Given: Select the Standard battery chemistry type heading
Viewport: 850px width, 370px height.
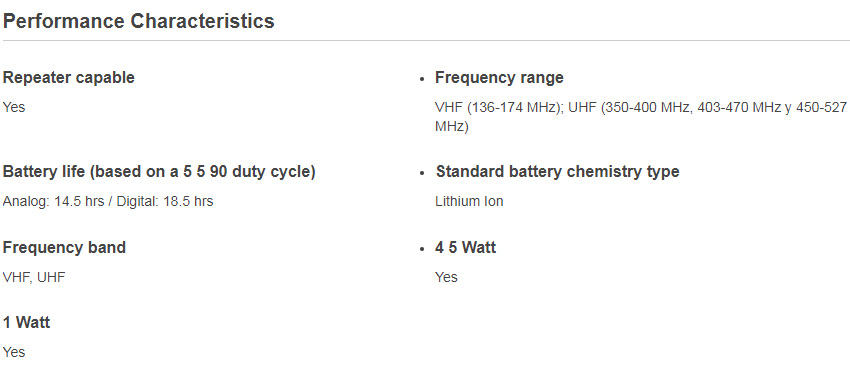Looking at the screenshot, I should tap(557, 172).
